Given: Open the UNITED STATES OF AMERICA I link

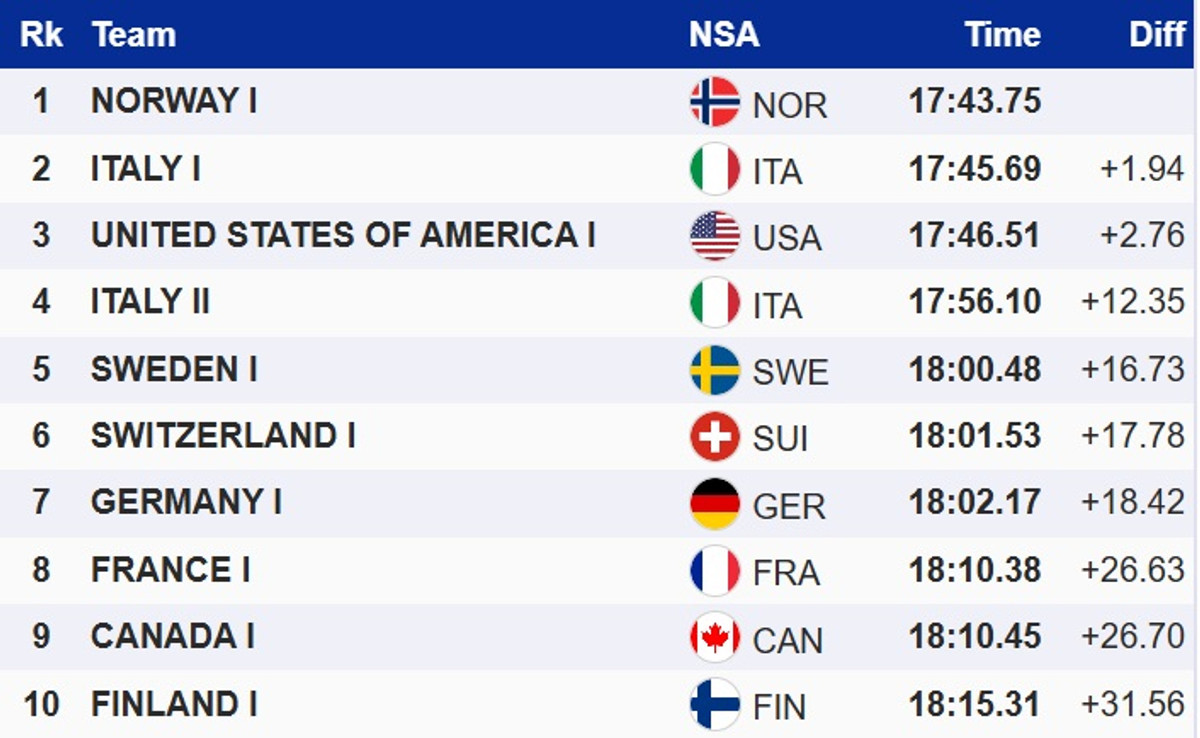Looking at the screenshot, I should coord(343,235).
